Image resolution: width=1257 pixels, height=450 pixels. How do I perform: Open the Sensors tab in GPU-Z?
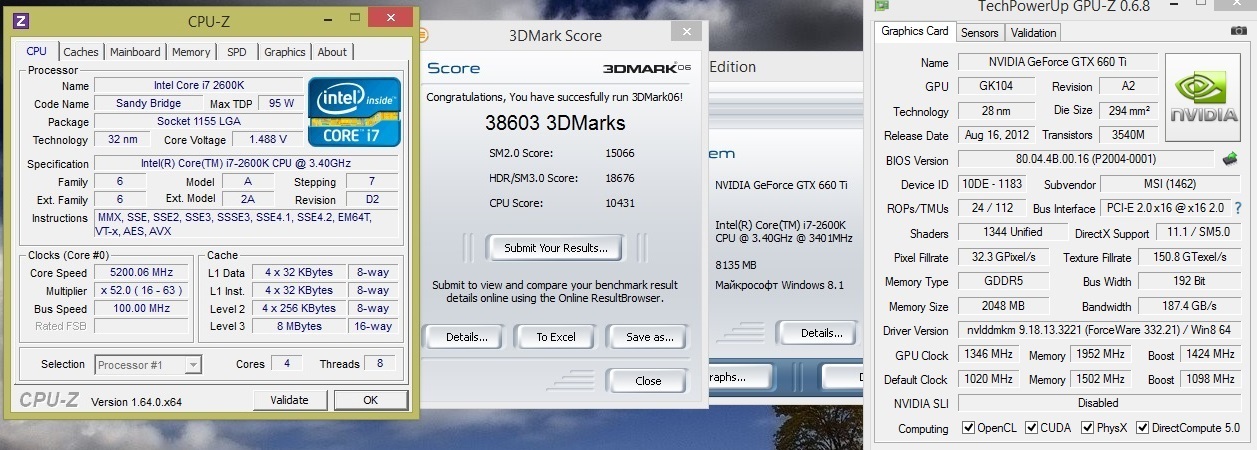pyautogui.click(x=979, y=33)
